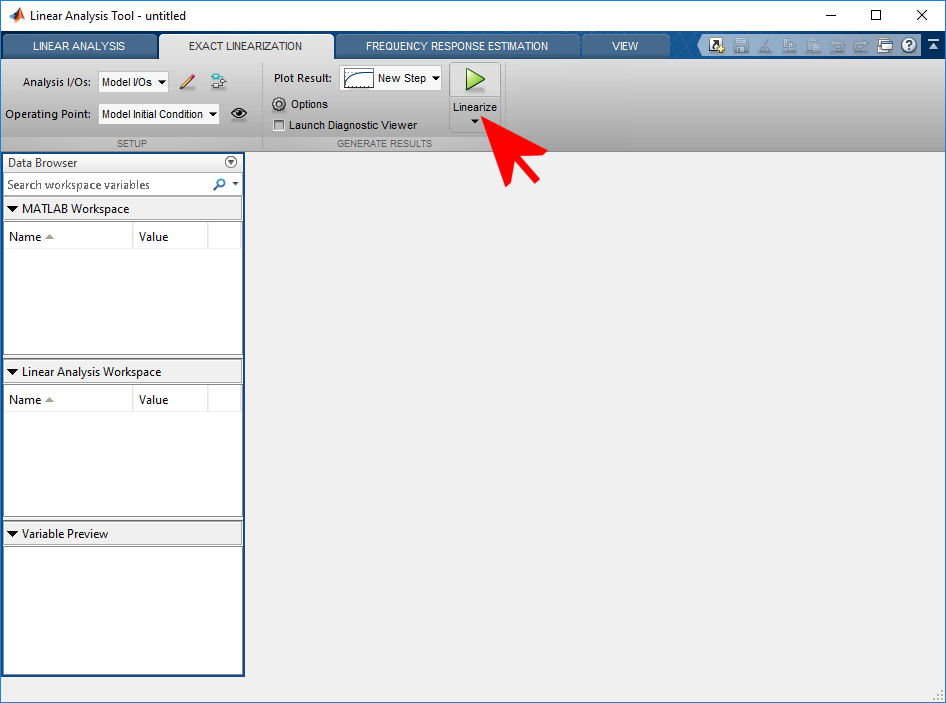Click the Redo arrow icon
This screenshot has height=703, width=946.
pyautogui.click(x=861, y=45)
